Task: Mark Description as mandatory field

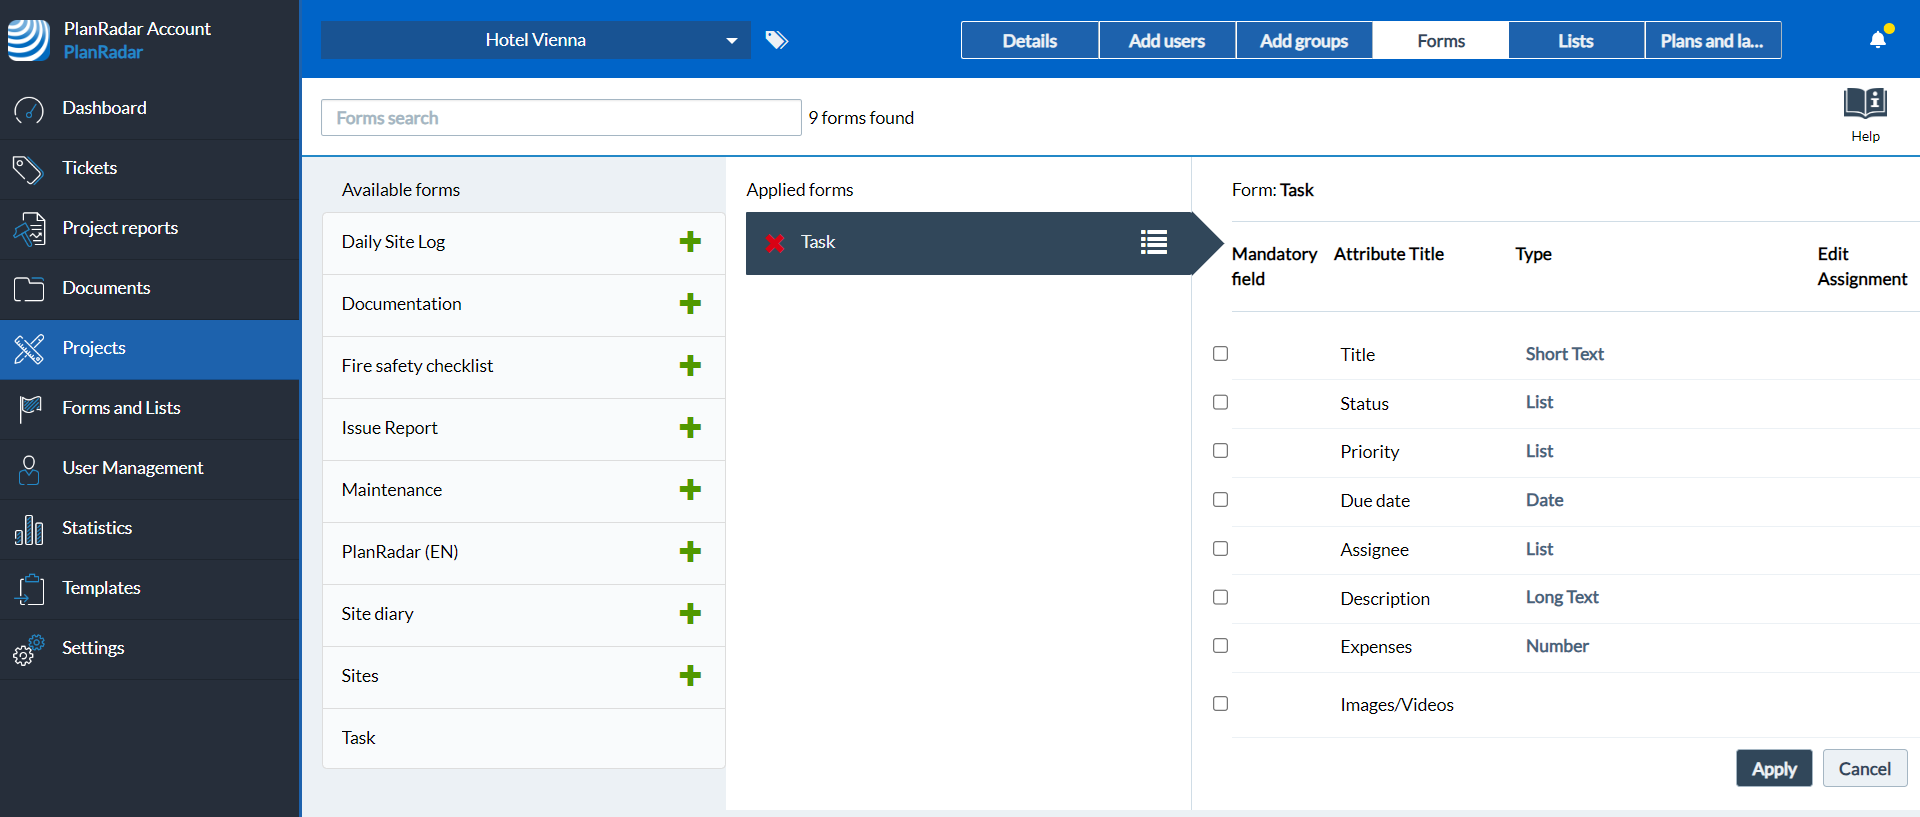Action: tap(1220, 597)
